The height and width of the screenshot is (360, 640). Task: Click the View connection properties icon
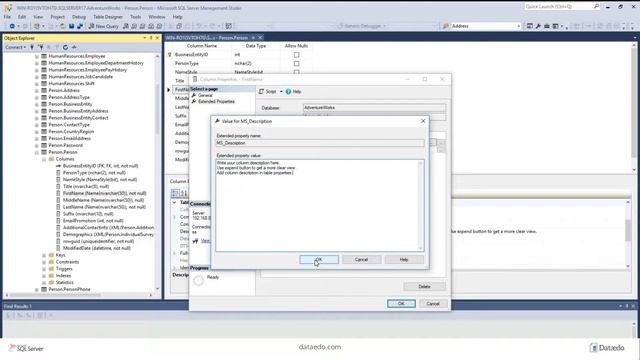point(196,241)
